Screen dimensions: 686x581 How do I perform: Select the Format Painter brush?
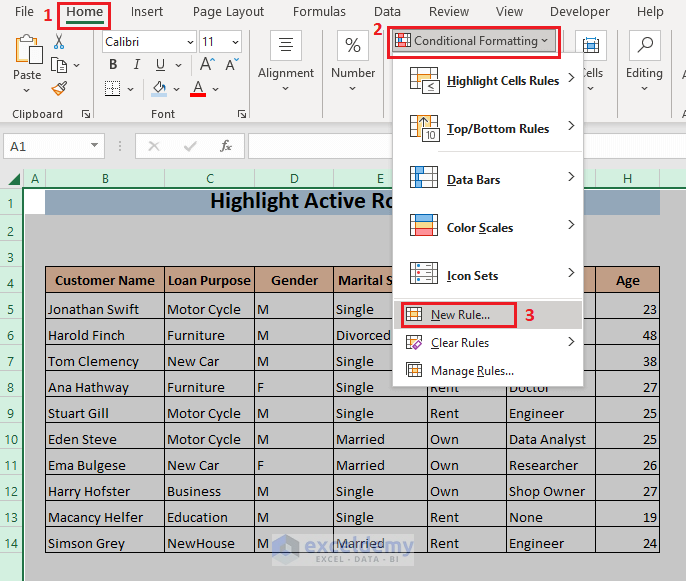click(x=59, y=88)
